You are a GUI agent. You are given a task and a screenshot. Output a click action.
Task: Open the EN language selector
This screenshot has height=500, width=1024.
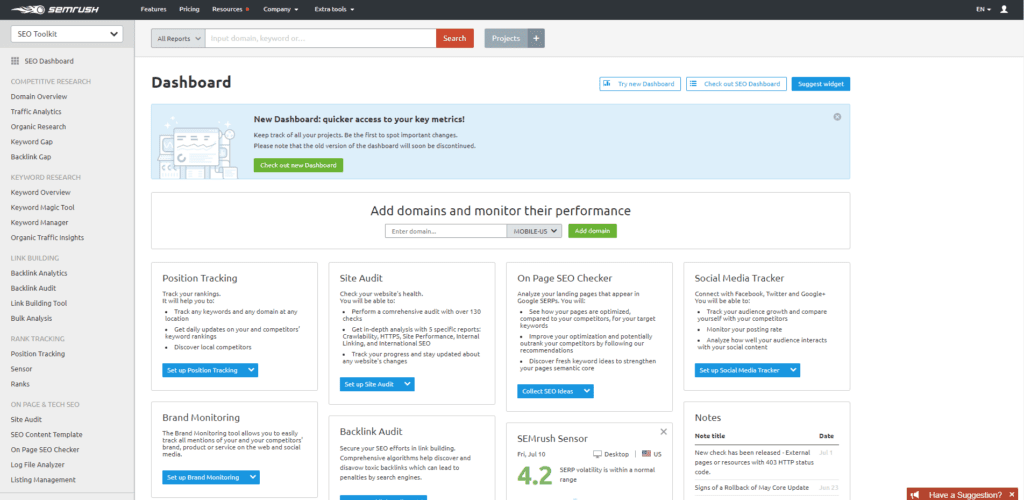[983, 9]
